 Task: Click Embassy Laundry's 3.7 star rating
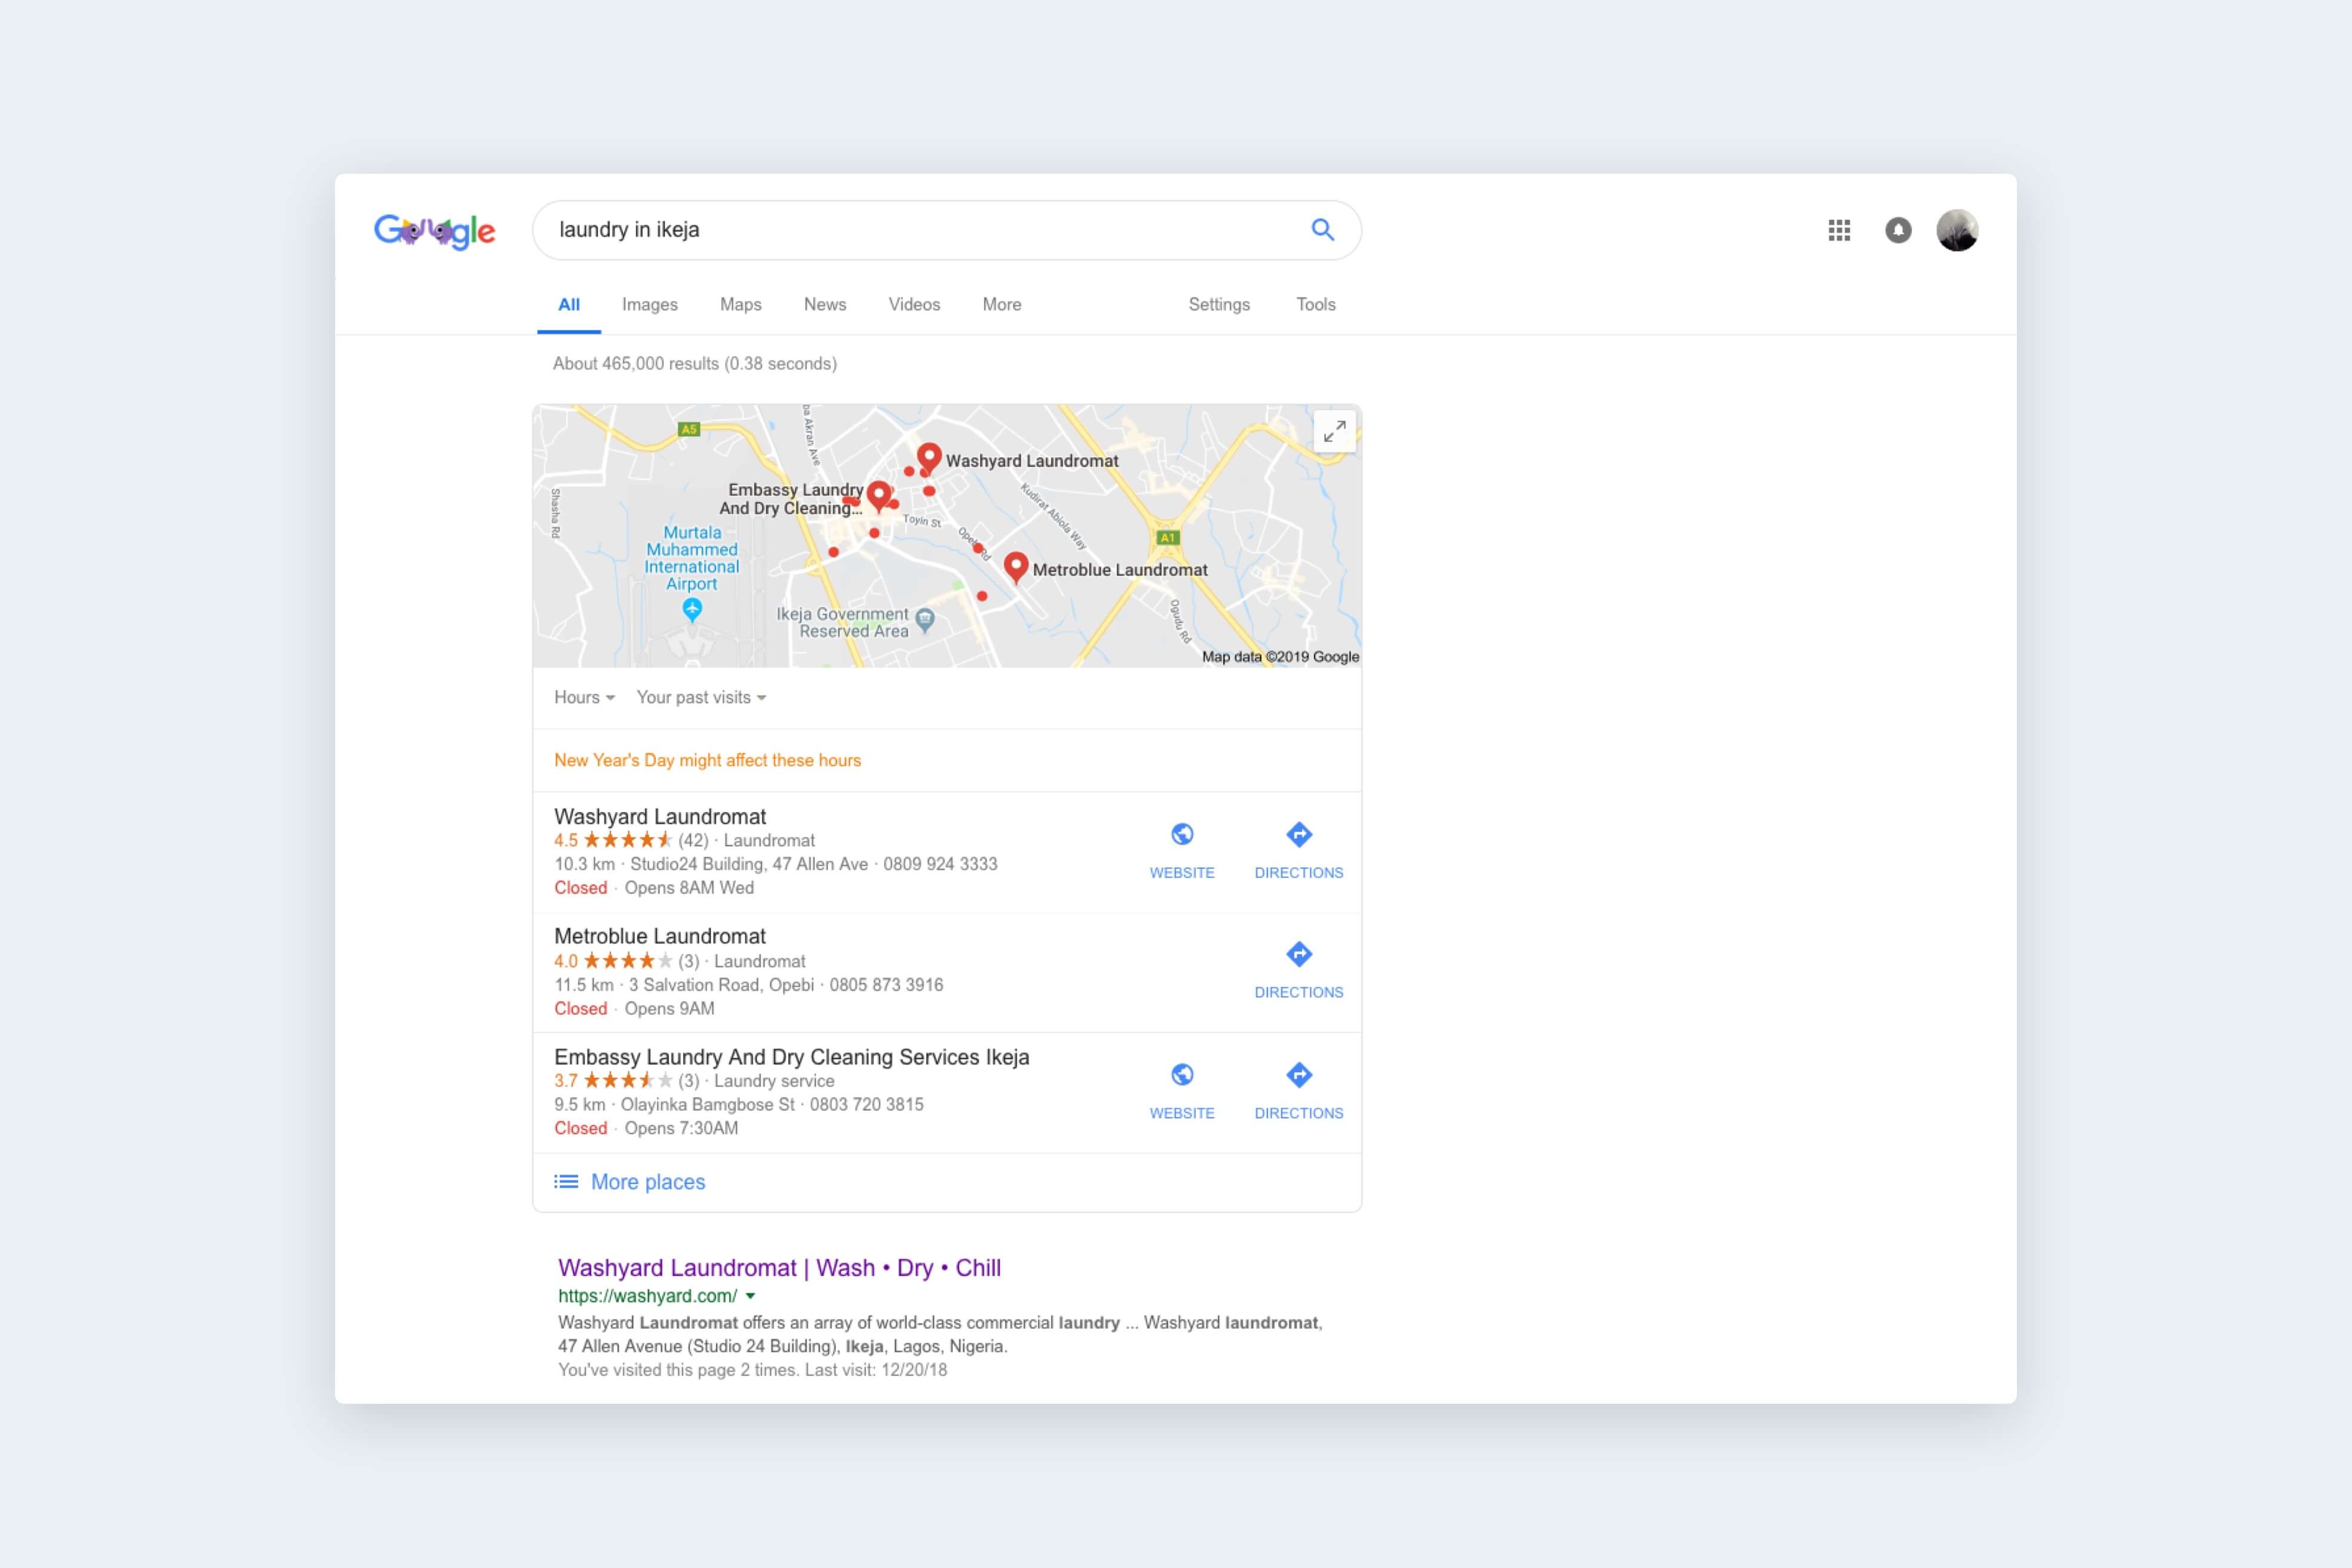[612, 1081]
